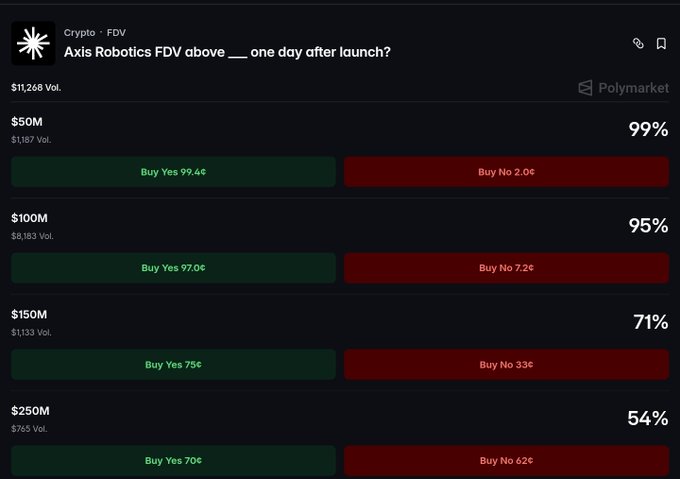Buy No at 33¢ for $150M

507,365
